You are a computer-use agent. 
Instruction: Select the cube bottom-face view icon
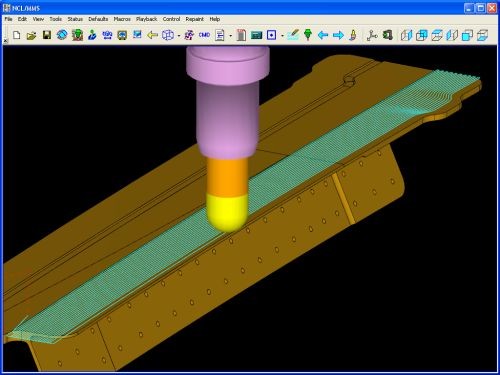tap(482, 35)
